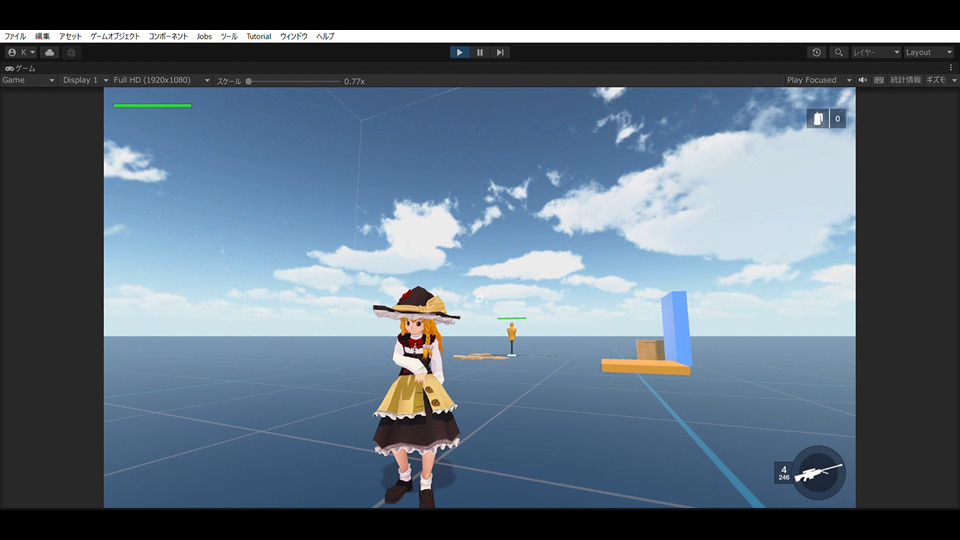Toggle the shortcuts keyboard icon
This screenshot has height=540, width=960.
pyautogui.click(x=879, y=80)
